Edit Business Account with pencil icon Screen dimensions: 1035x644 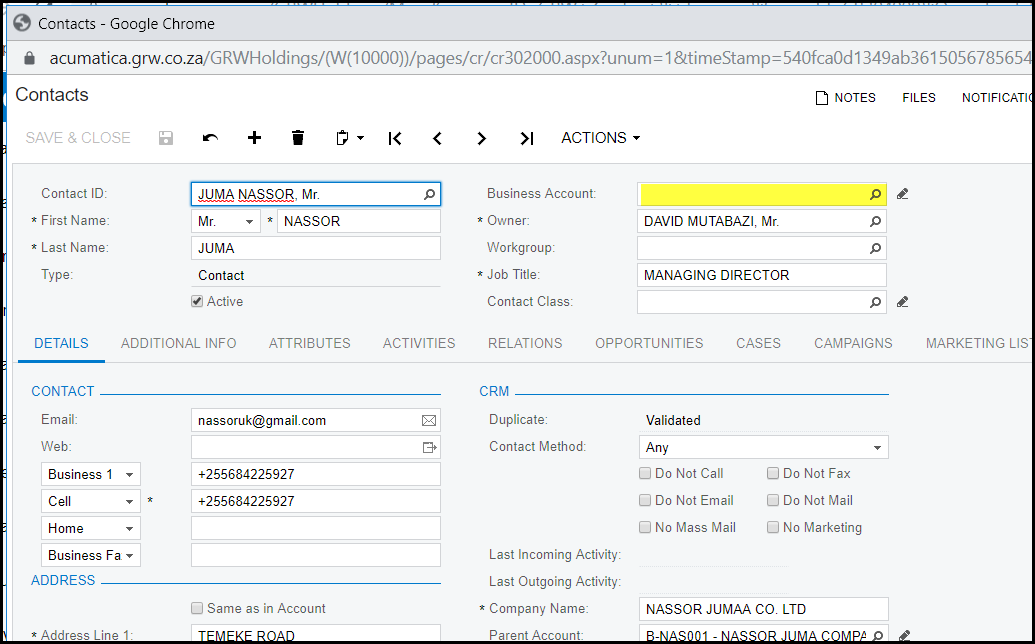(903, 194)
